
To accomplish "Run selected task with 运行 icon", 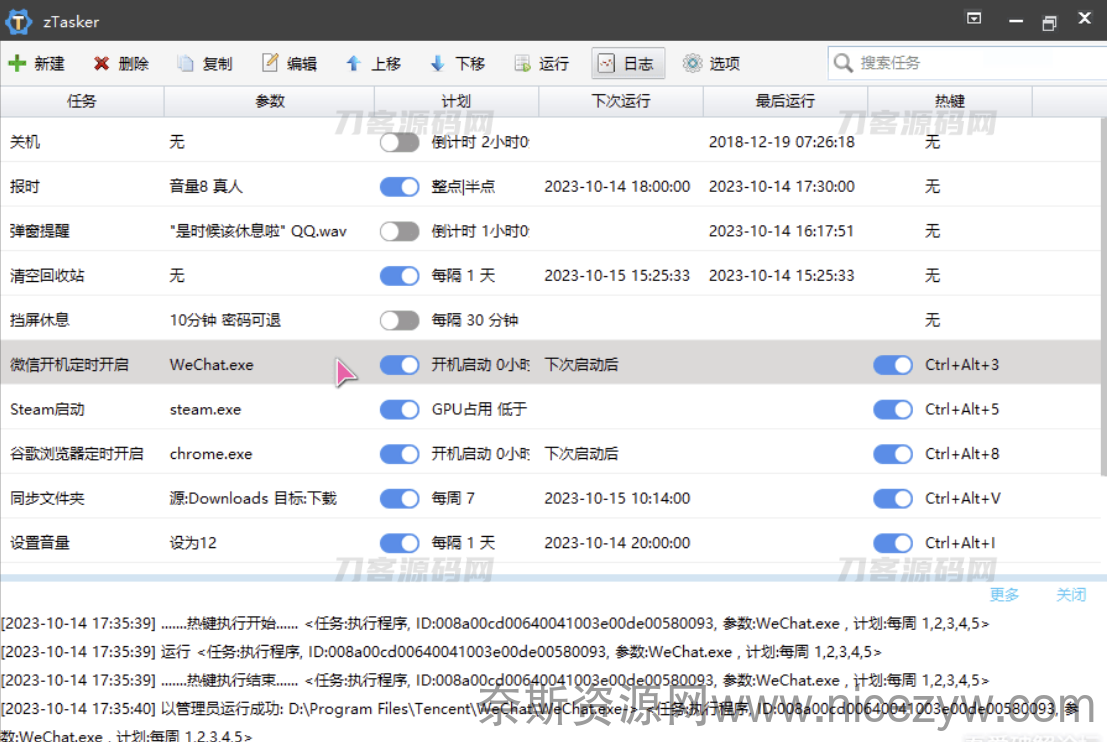I will (x=522, y=63).
